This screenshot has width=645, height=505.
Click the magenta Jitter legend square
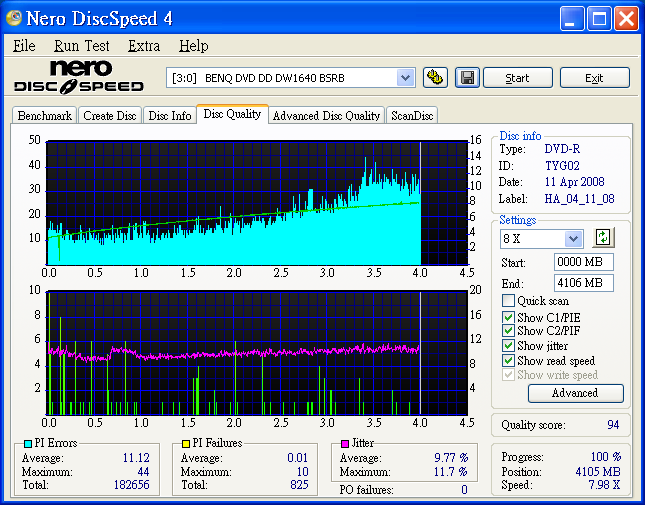[x=345, y=444]
